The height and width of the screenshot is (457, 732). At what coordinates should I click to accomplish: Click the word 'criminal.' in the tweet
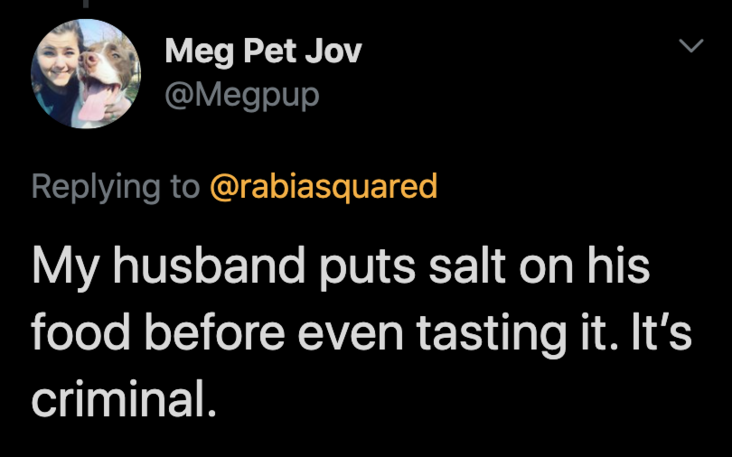[x=123, y=399]
